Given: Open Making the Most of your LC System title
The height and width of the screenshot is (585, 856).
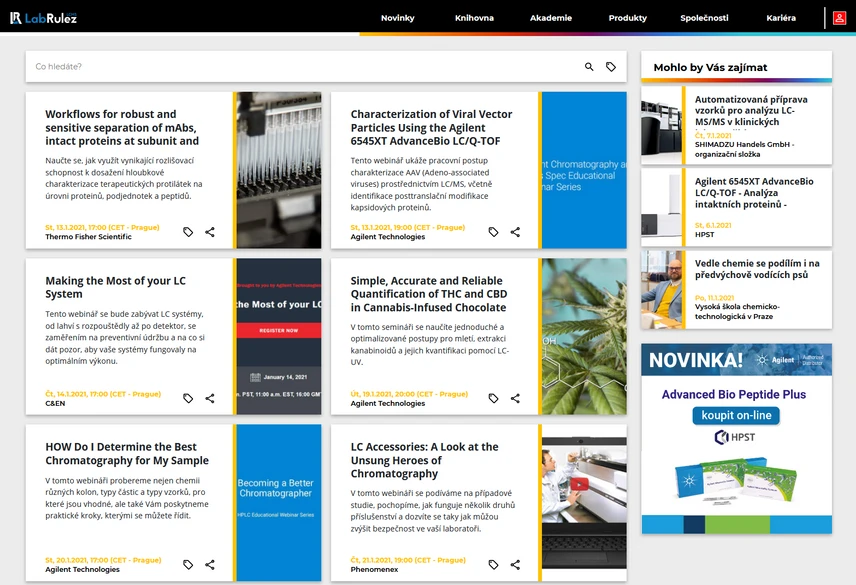Looking at the screenshot, I should point(115,287).
